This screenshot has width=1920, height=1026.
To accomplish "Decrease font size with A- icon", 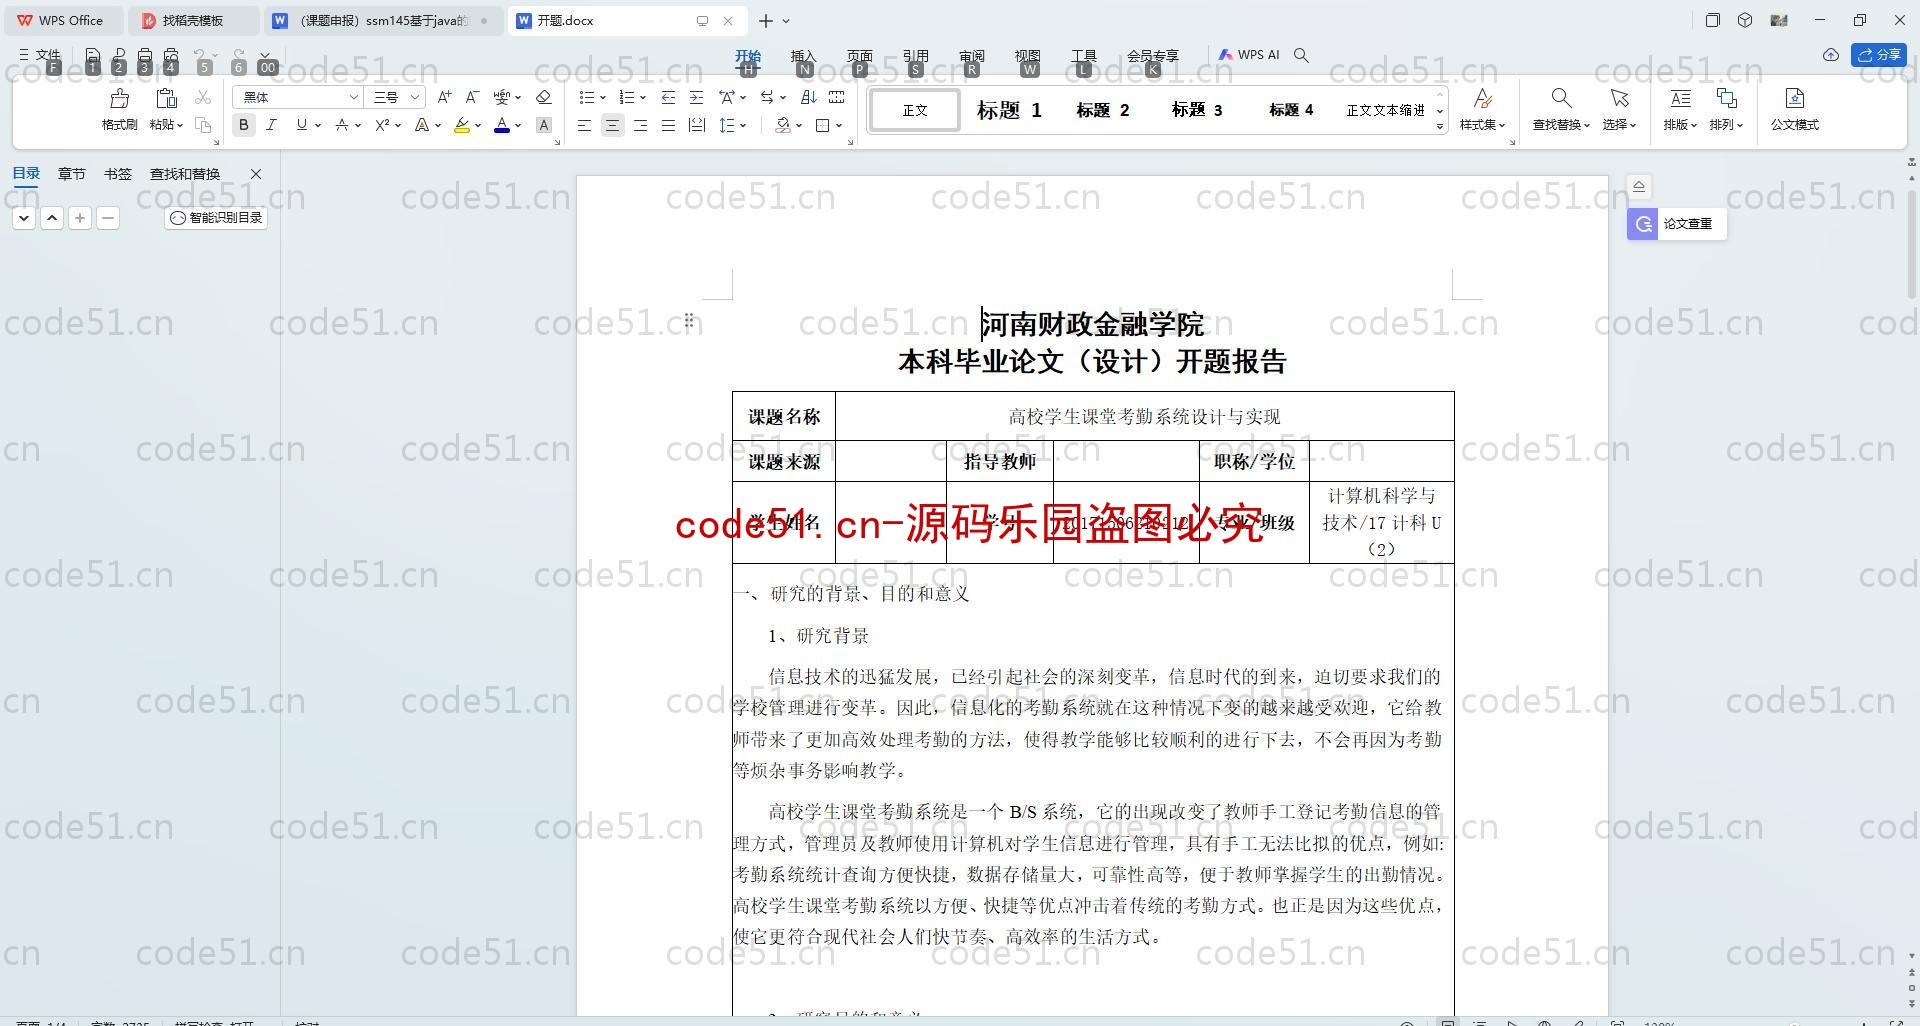I will 472,97.
